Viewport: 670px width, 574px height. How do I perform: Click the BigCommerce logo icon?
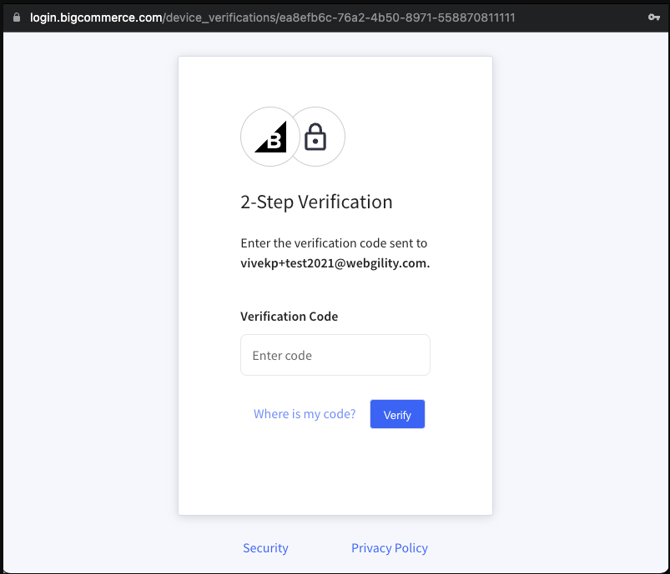pyautogui.click(x=270, y=137)
